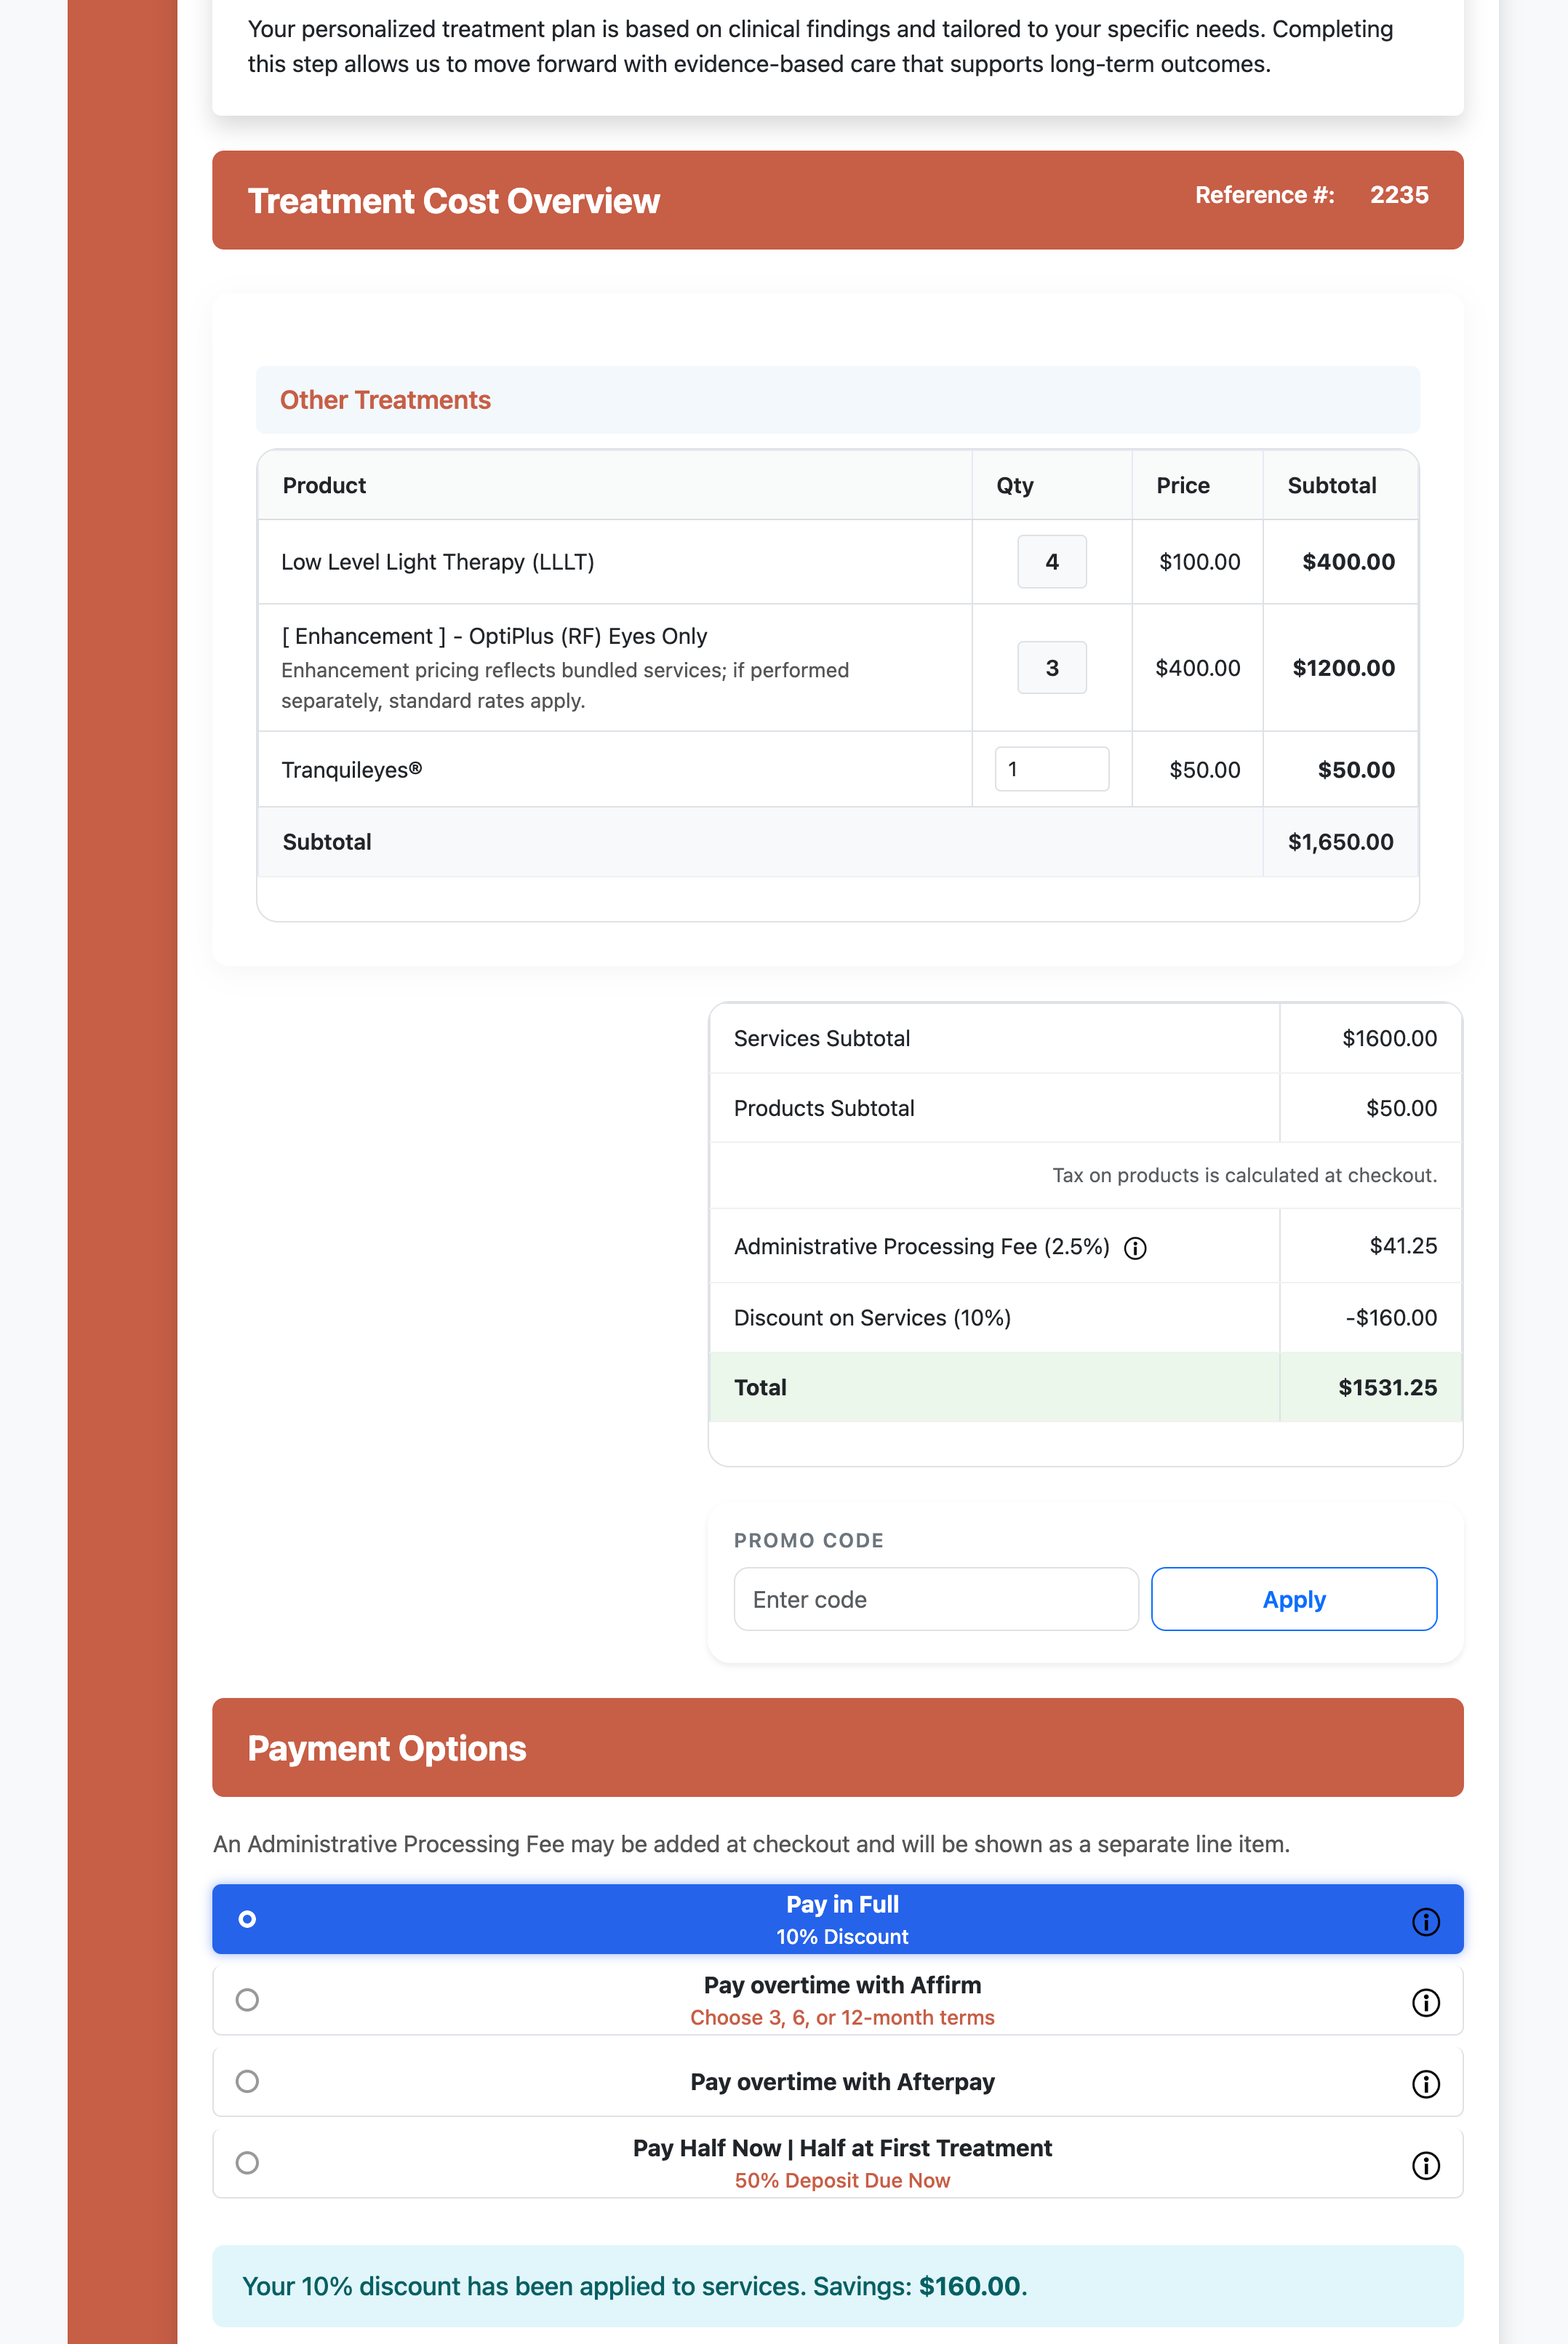Click the Payment Options banner
Image resolution: width=1568 pixels, height=2344 pixels.
point(388,1748)
